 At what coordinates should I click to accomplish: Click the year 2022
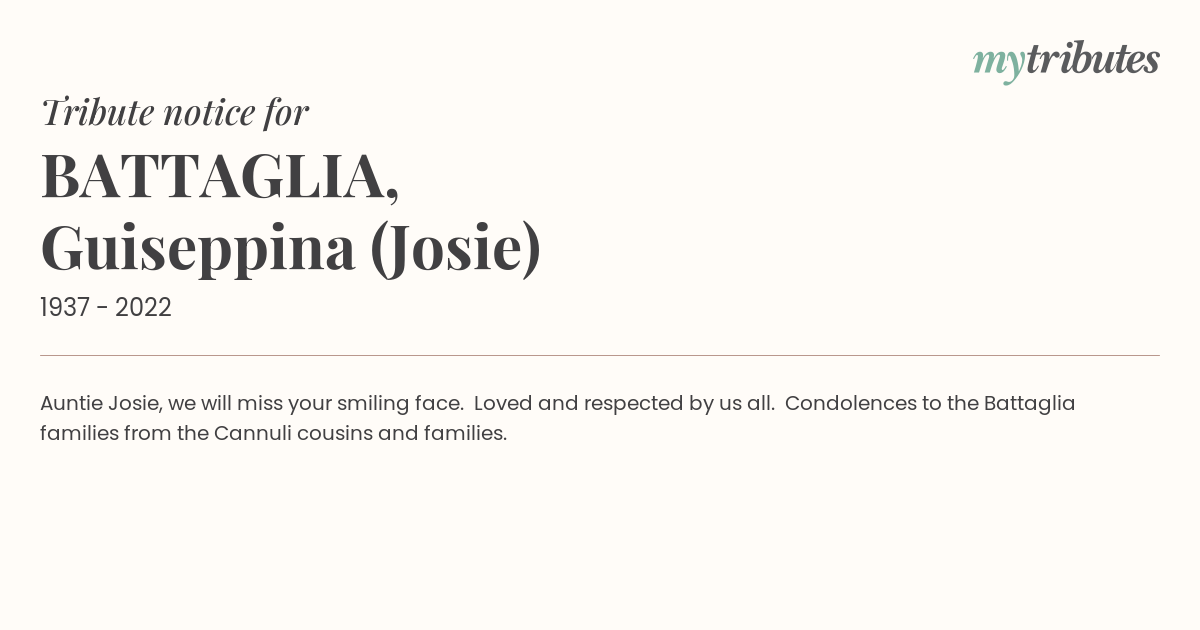[143, 307]
